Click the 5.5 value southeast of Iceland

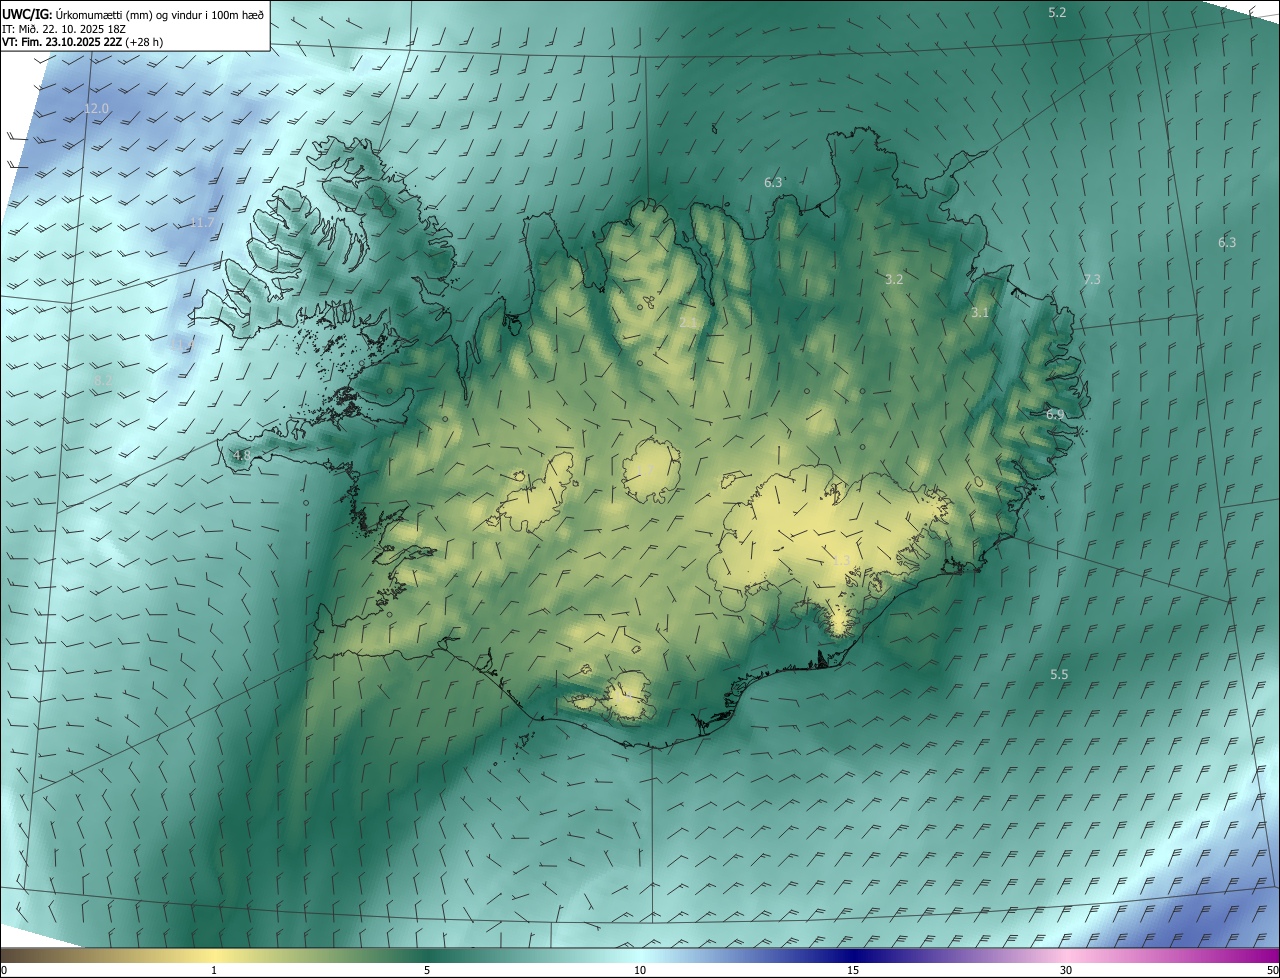(1059, 674)
